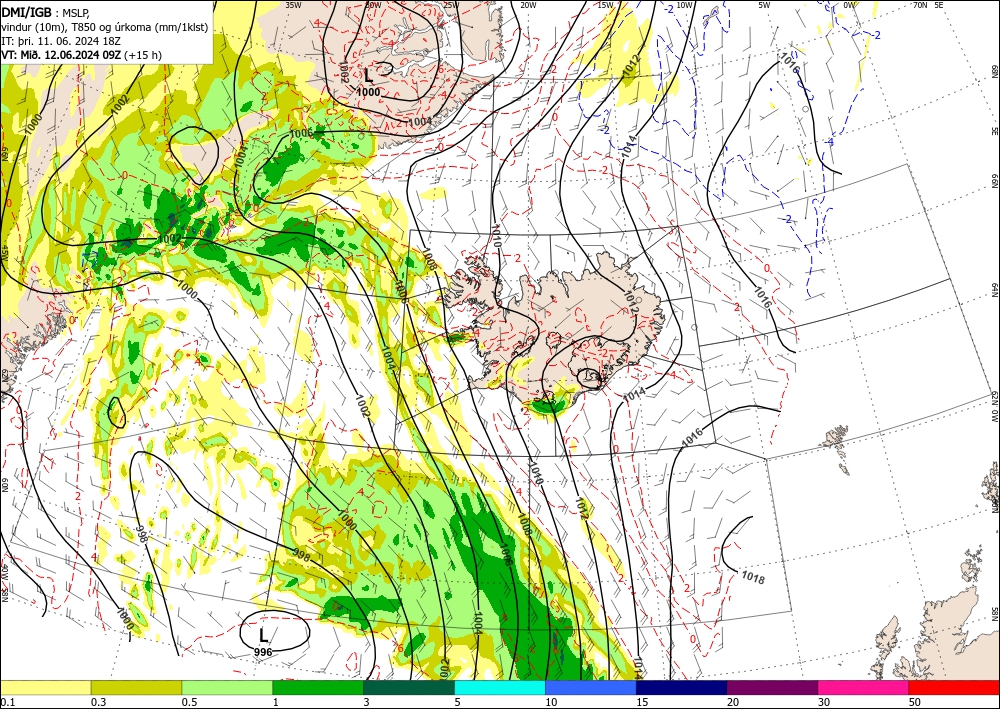Click the pink 30–50 mm legend swatch

pyautogui.click(x=864, y=687)
